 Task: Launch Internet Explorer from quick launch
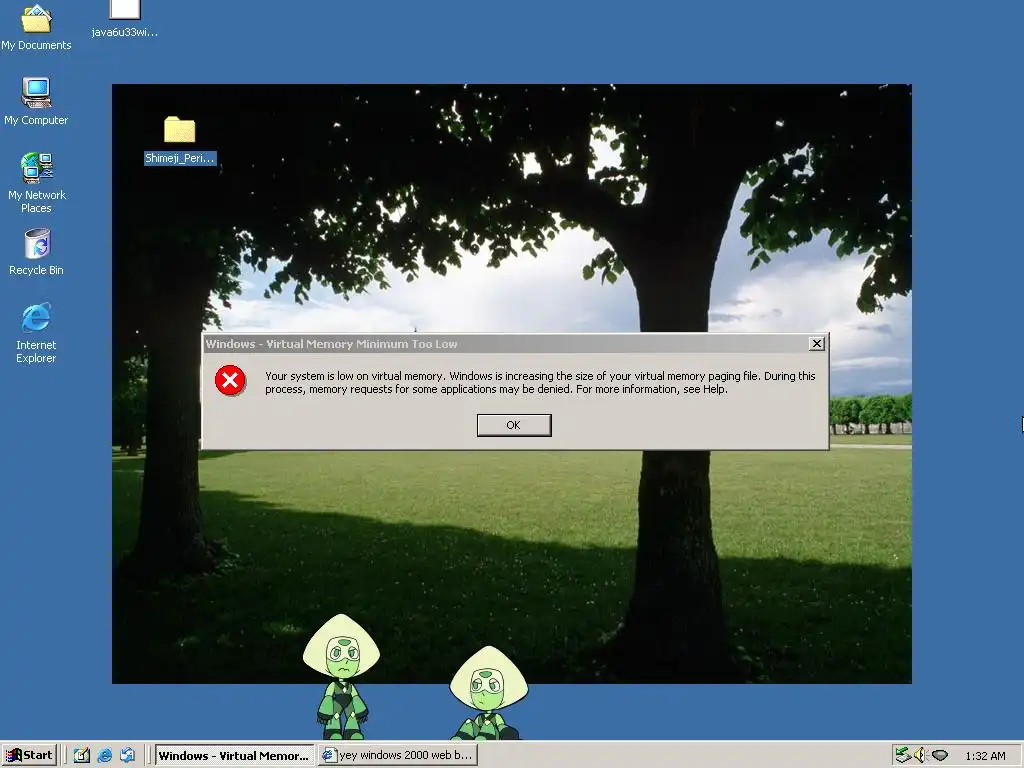(104, 755)
